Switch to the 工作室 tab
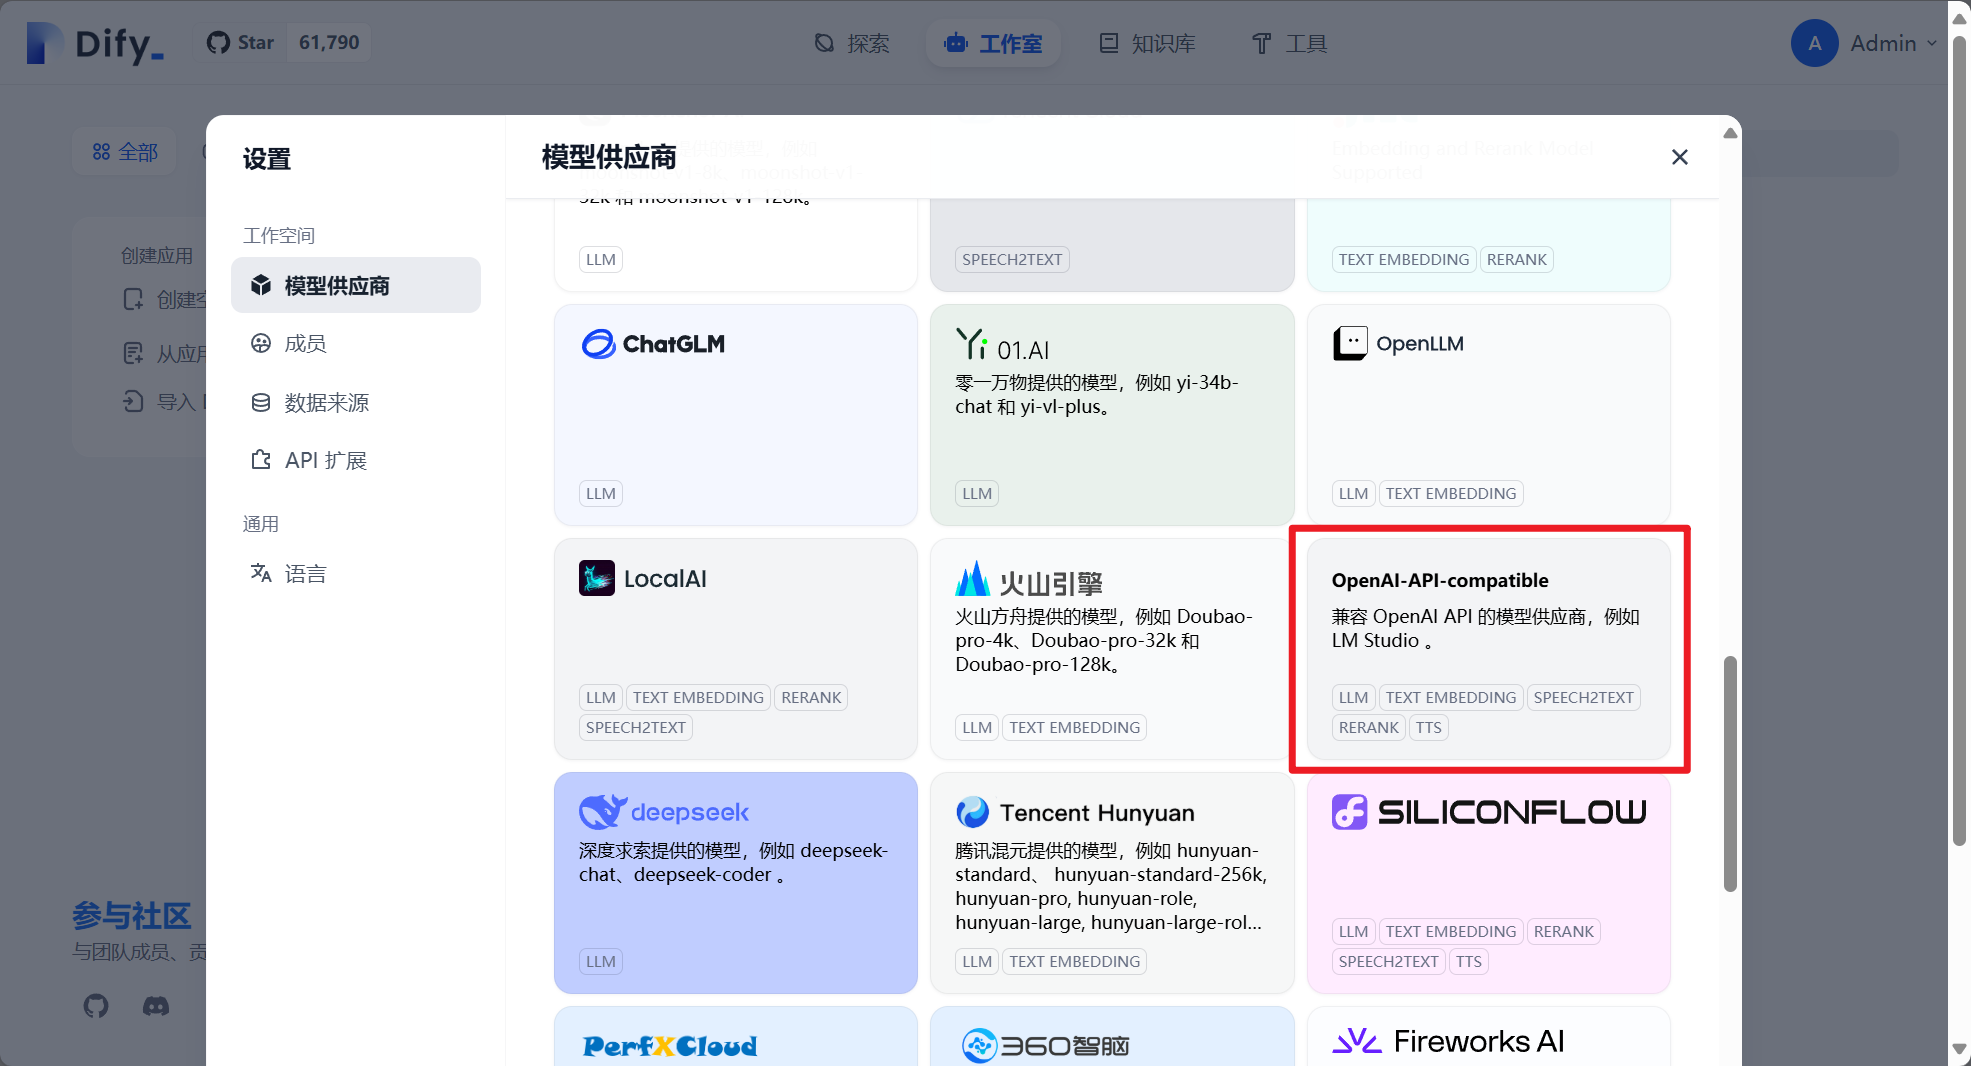 tap(993, 43)
